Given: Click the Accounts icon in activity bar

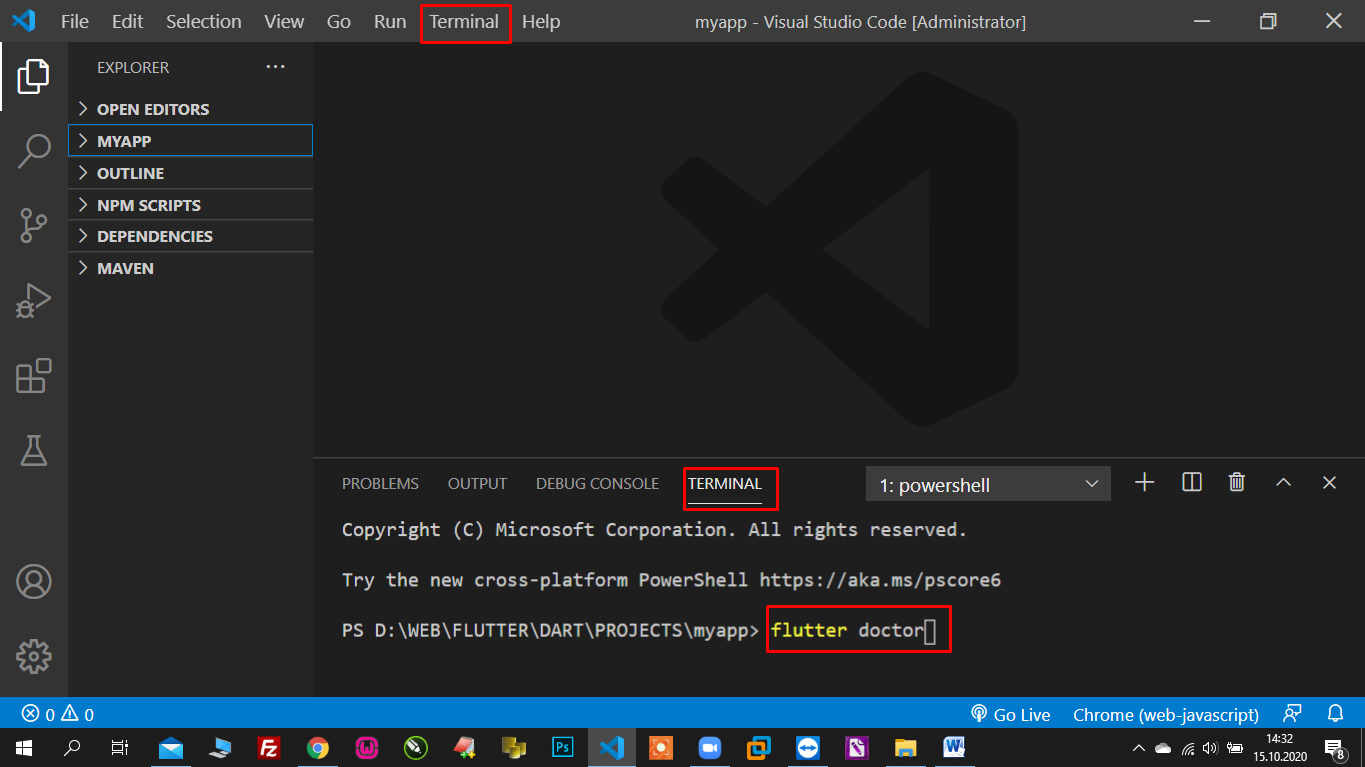Looking at the screenshot, I should pos(34,581).
